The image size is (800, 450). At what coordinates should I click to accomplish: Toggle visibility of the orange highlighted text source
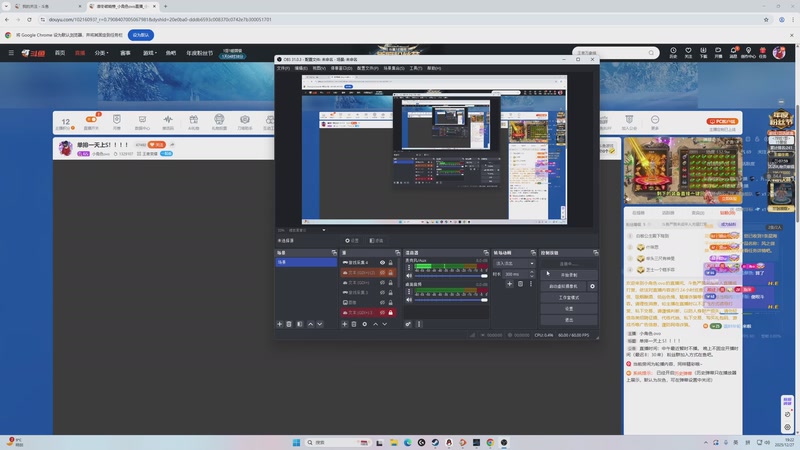(x=382, y=272)
